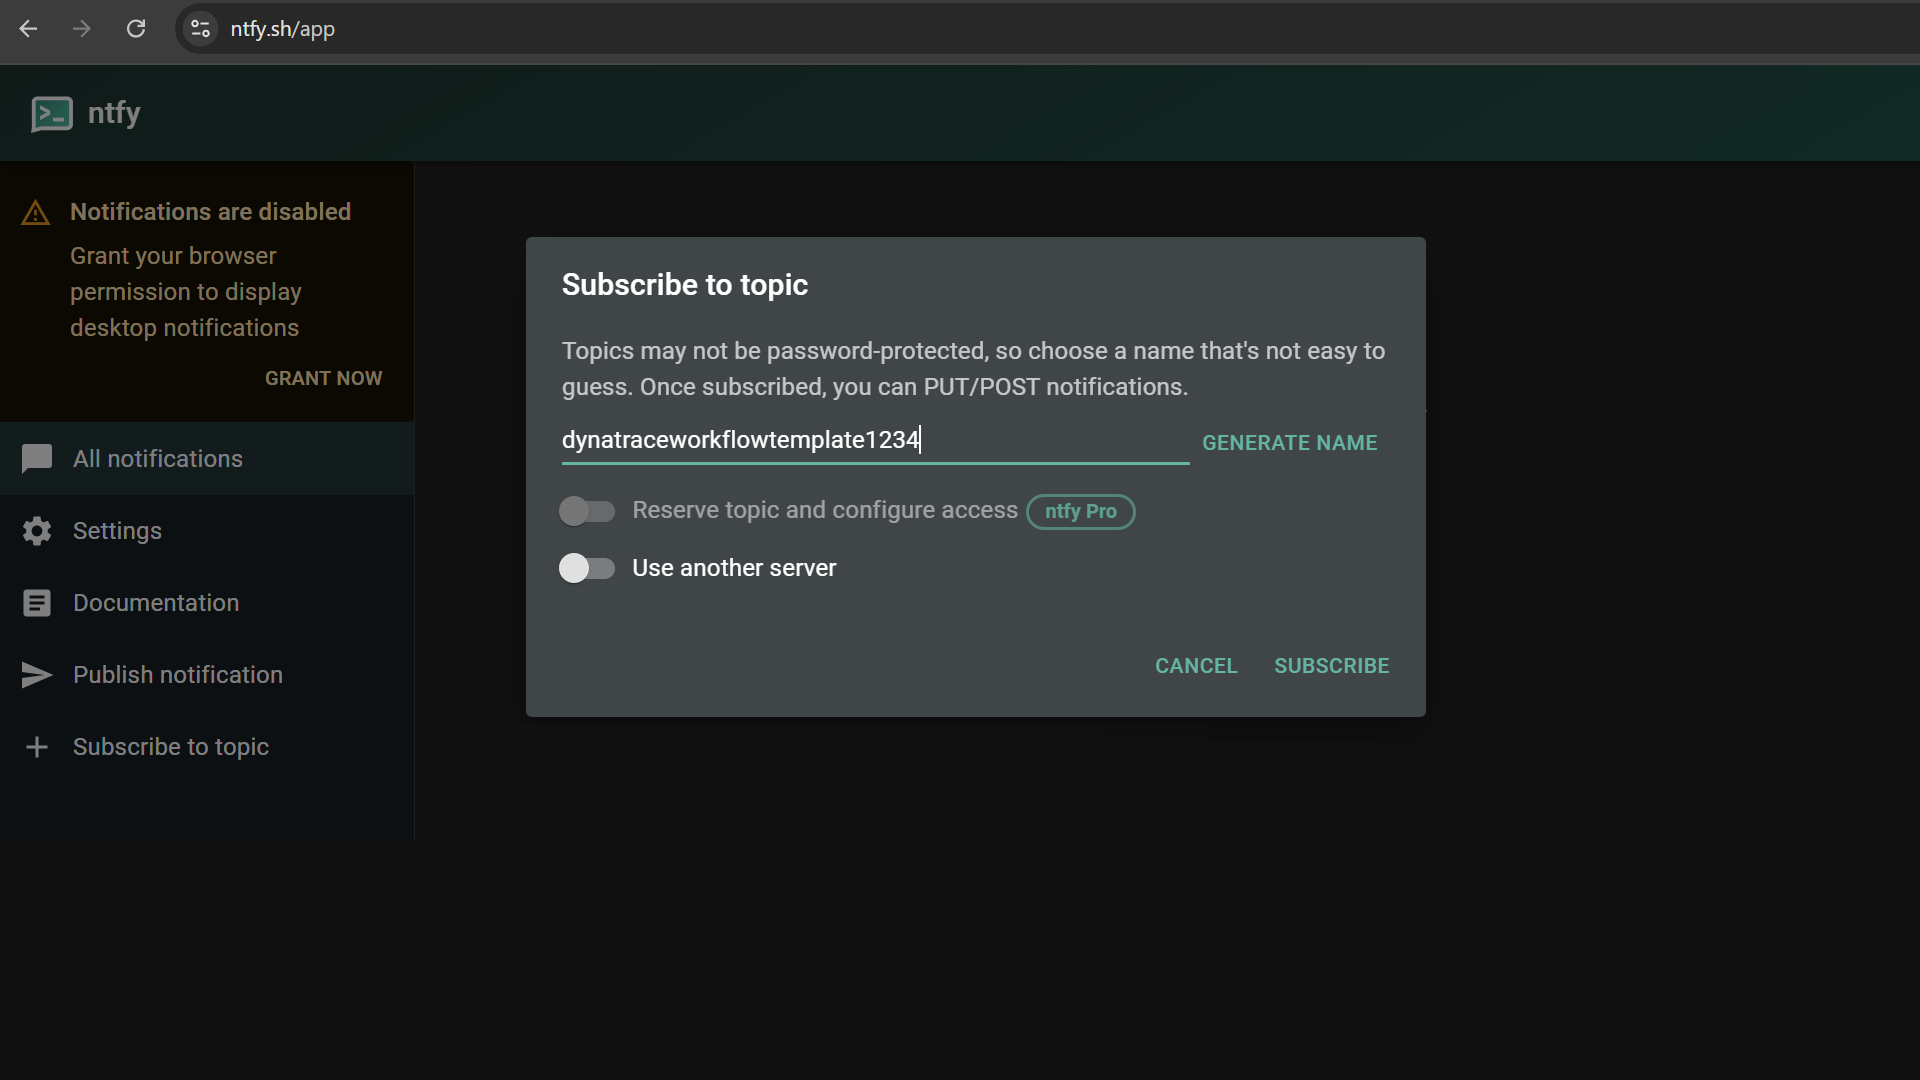Toggle Reserve topic and configure access

pos(587,510)
